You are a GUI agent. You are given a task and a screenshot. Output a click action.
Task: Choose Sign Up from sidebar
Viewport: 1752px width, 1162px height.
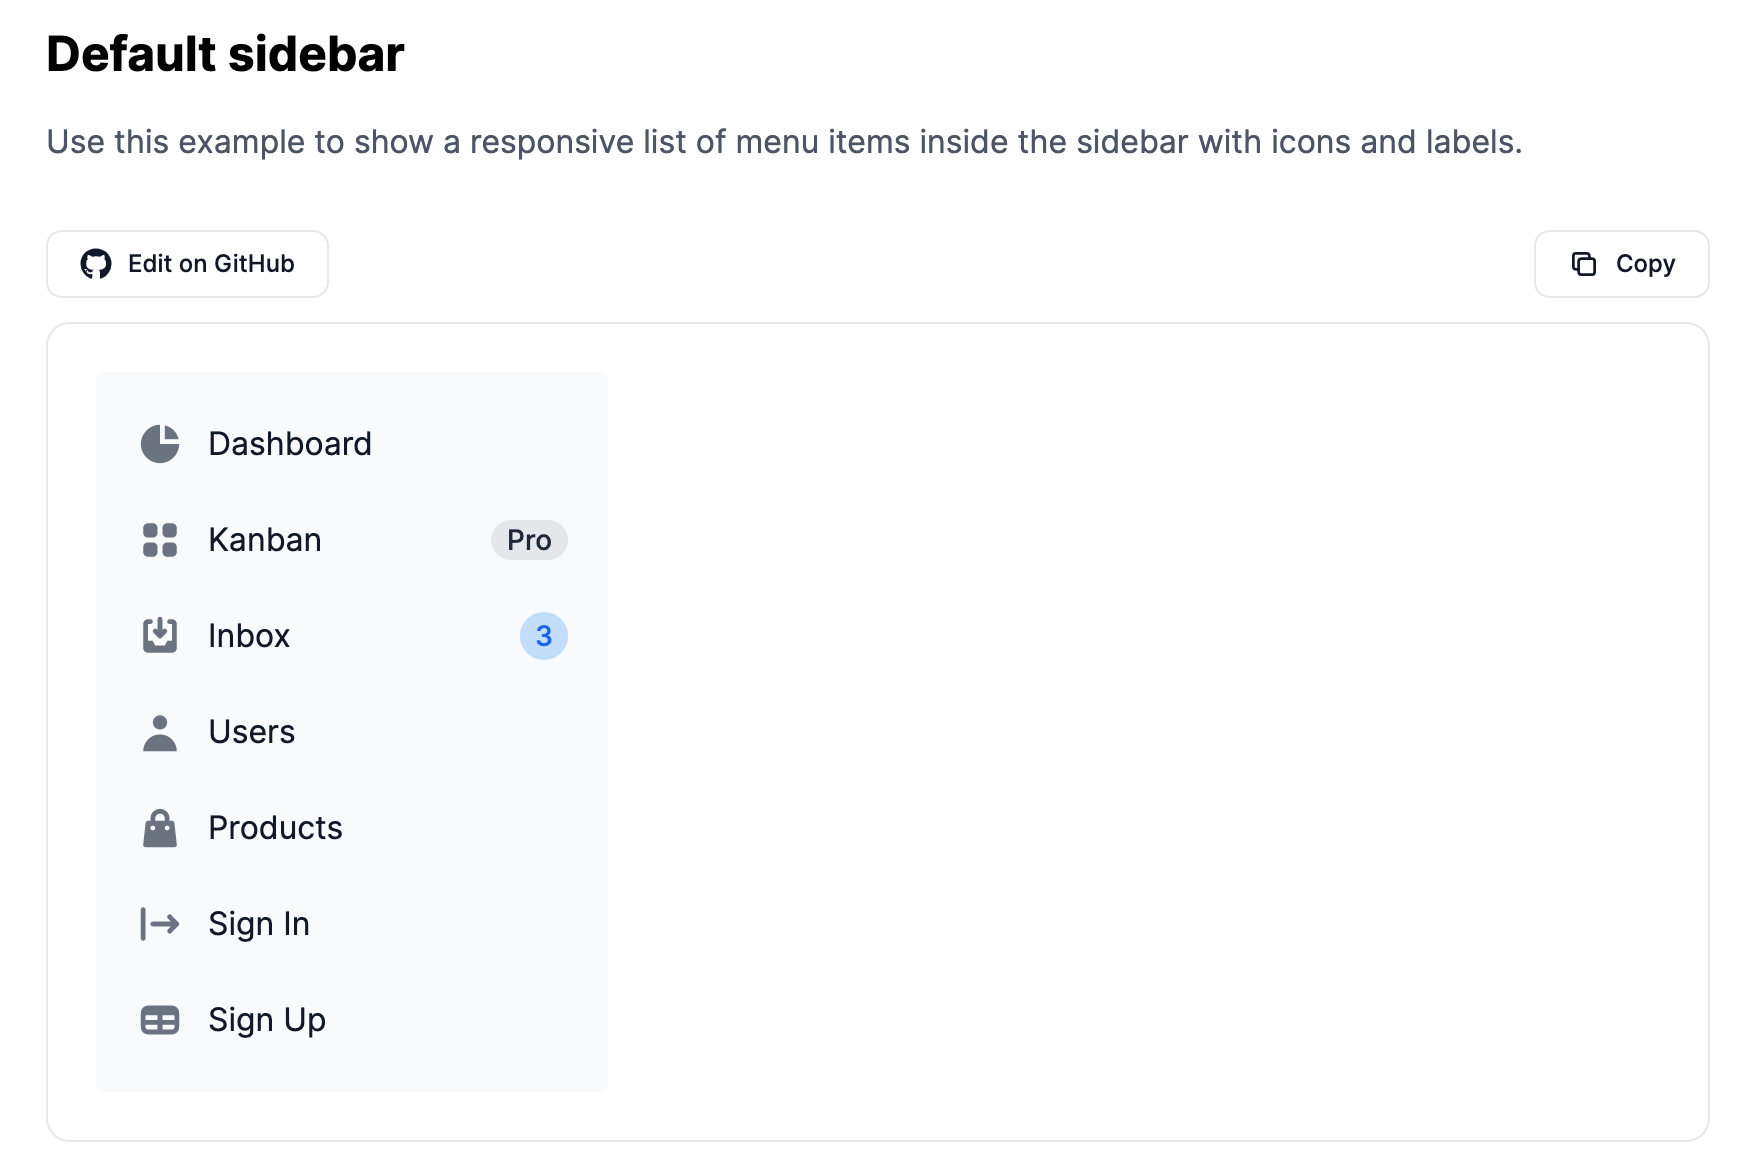point(267,1020)
